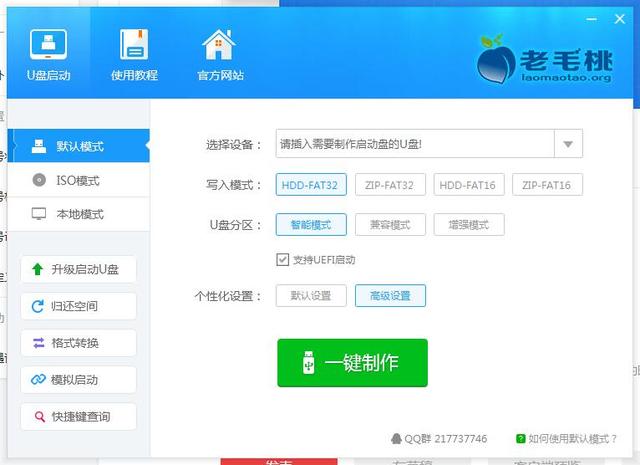
Task: Choose 兼容模式 partition option
Action: point(390,225)
